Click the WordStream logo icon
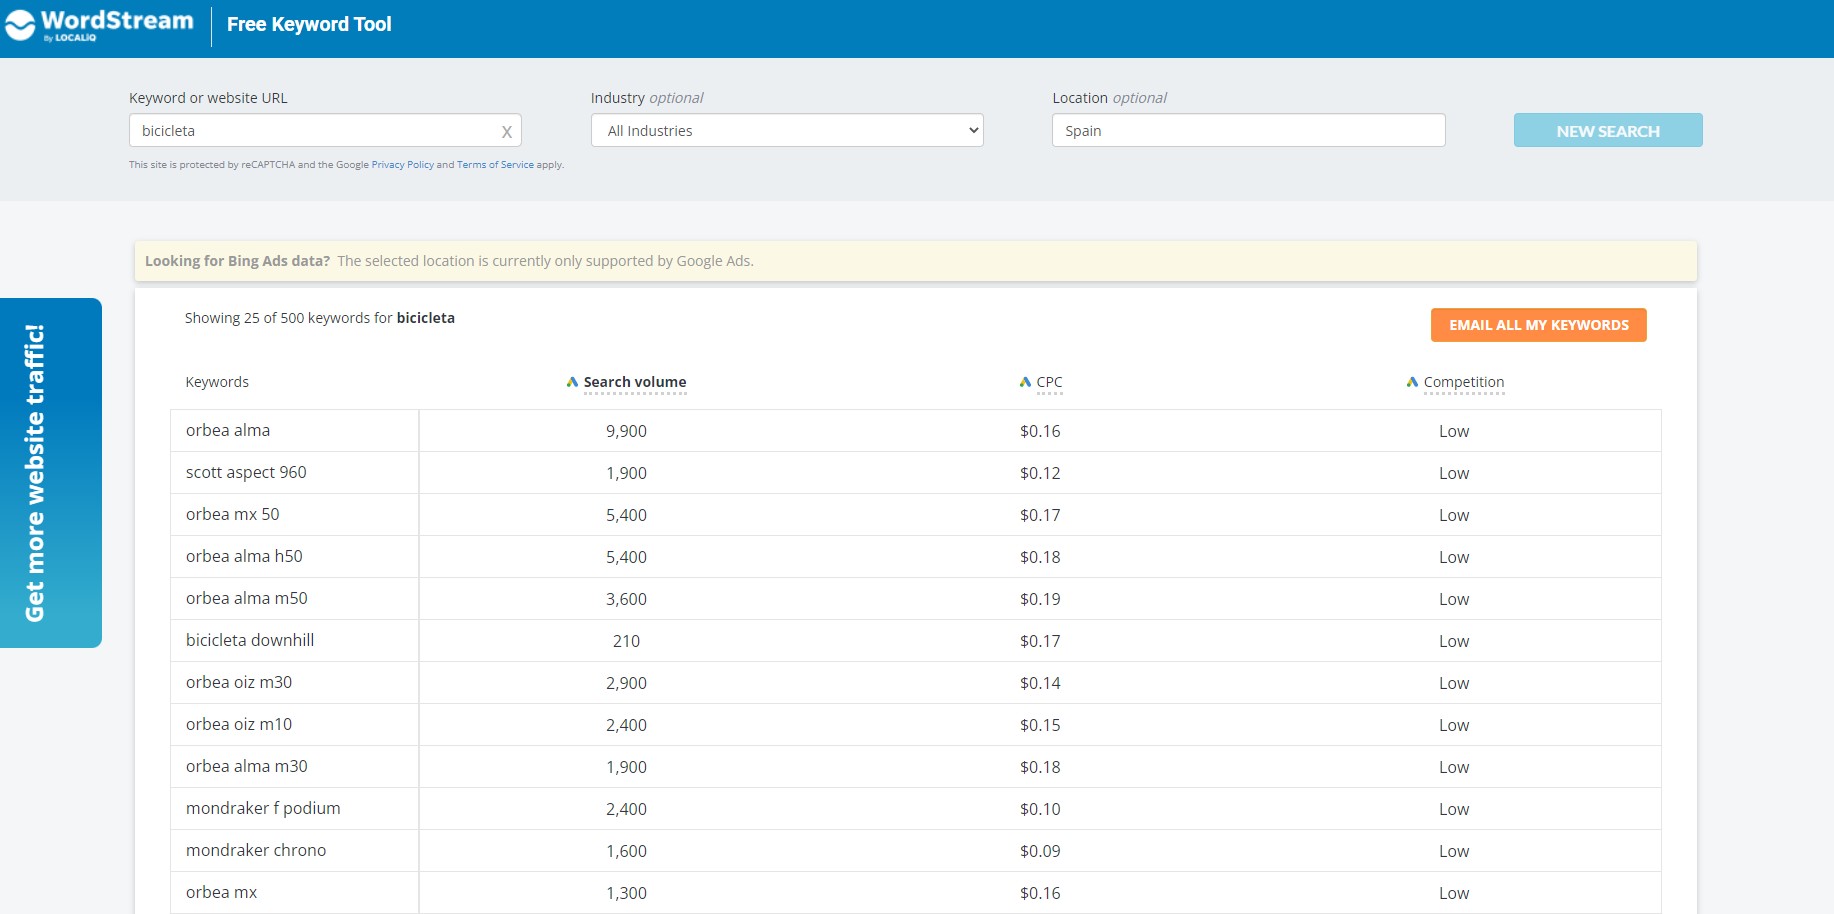Screen dimensions: 1834x914 [20, 25]
